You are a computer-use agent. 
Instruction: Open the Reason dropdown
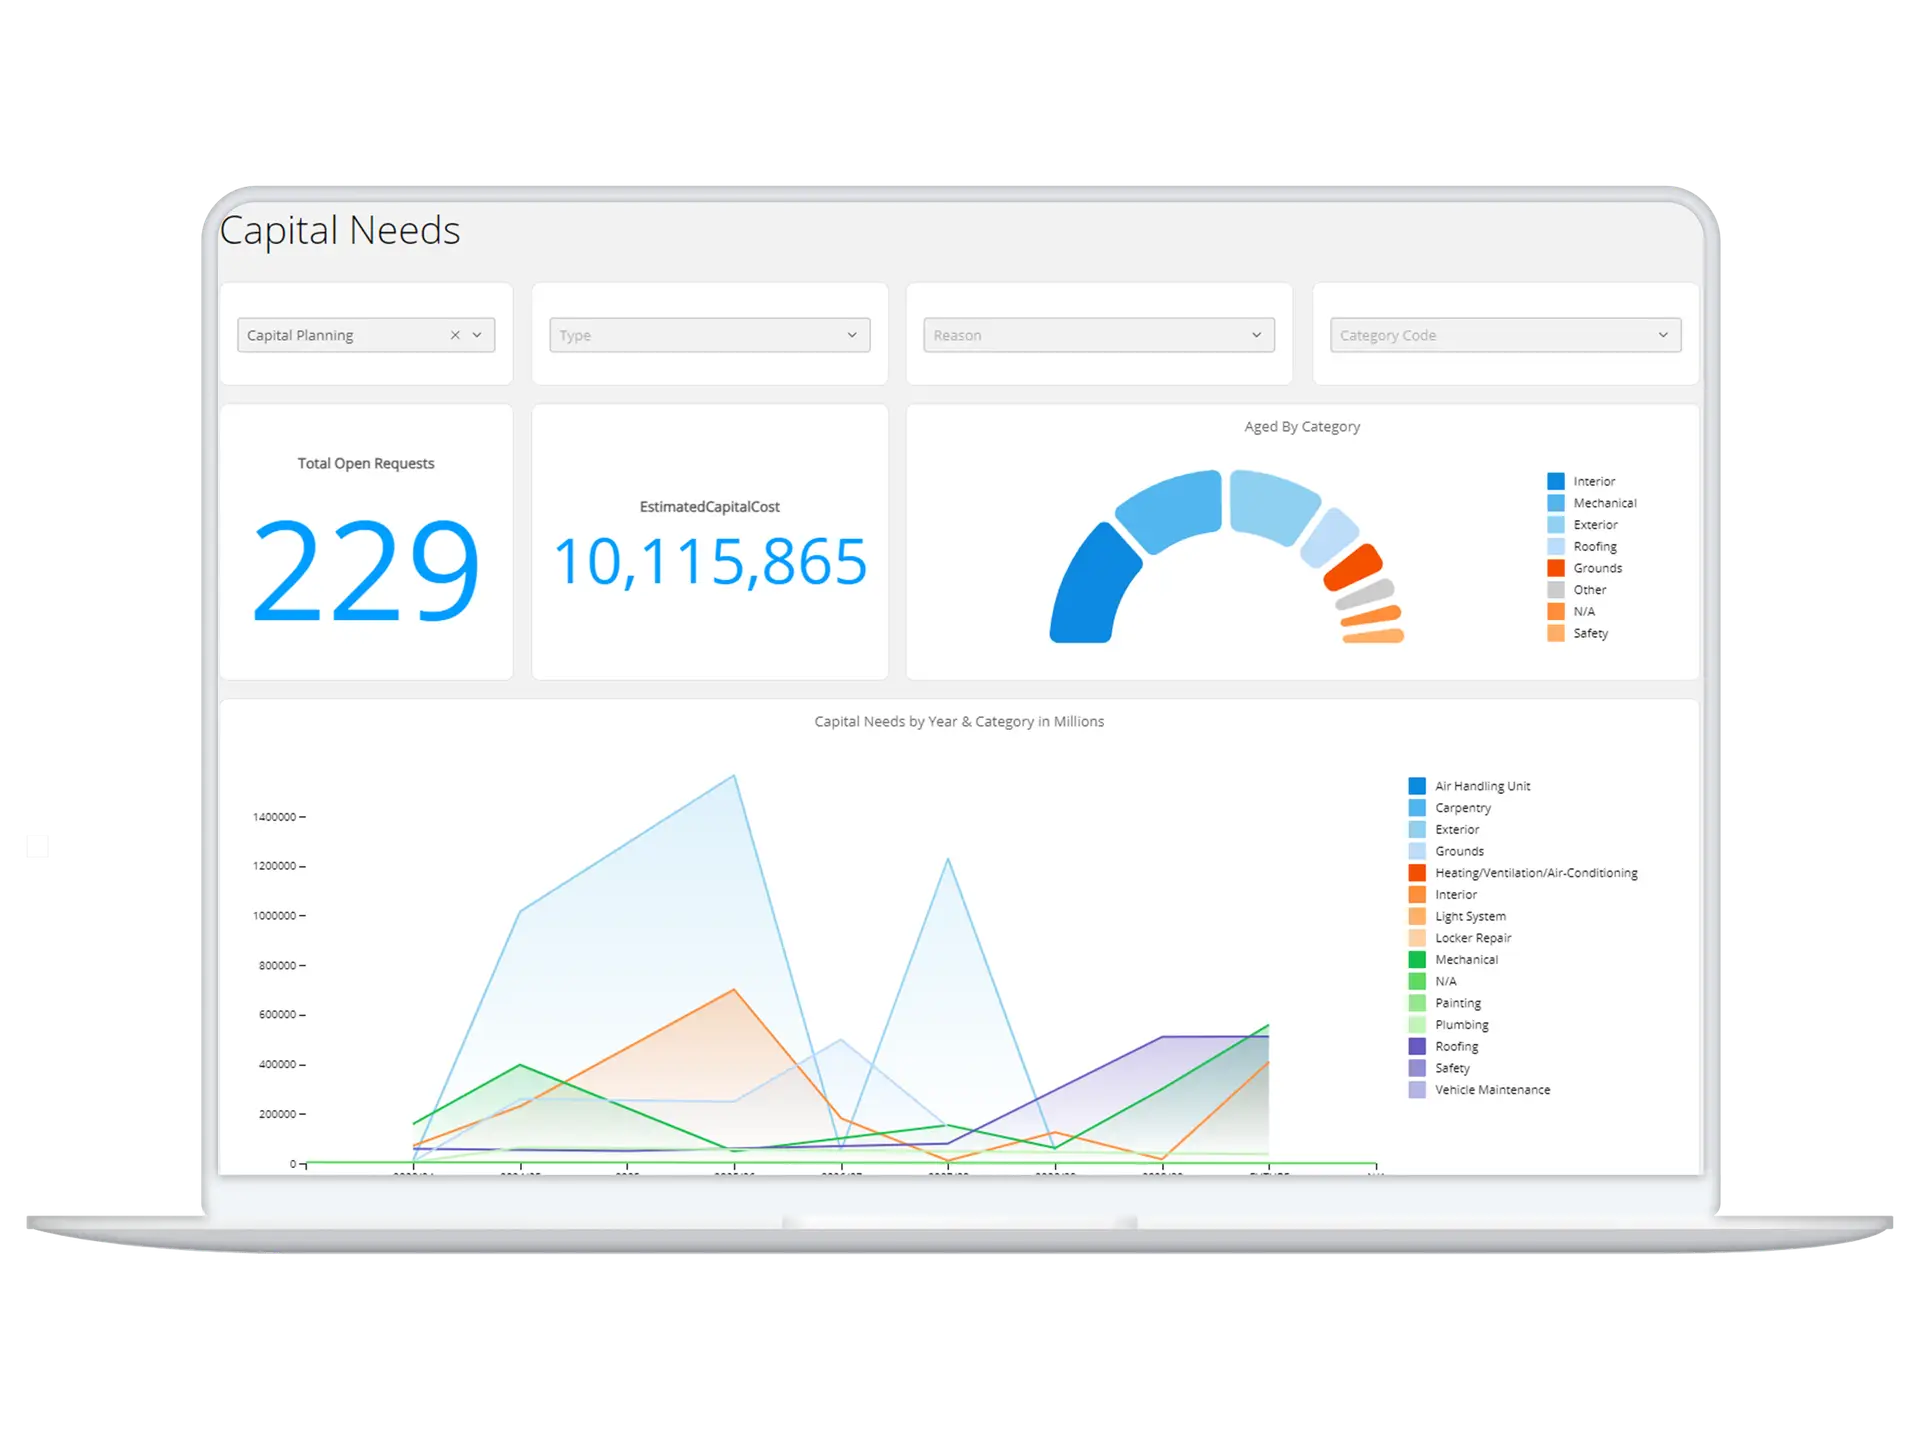(1098, 335)
